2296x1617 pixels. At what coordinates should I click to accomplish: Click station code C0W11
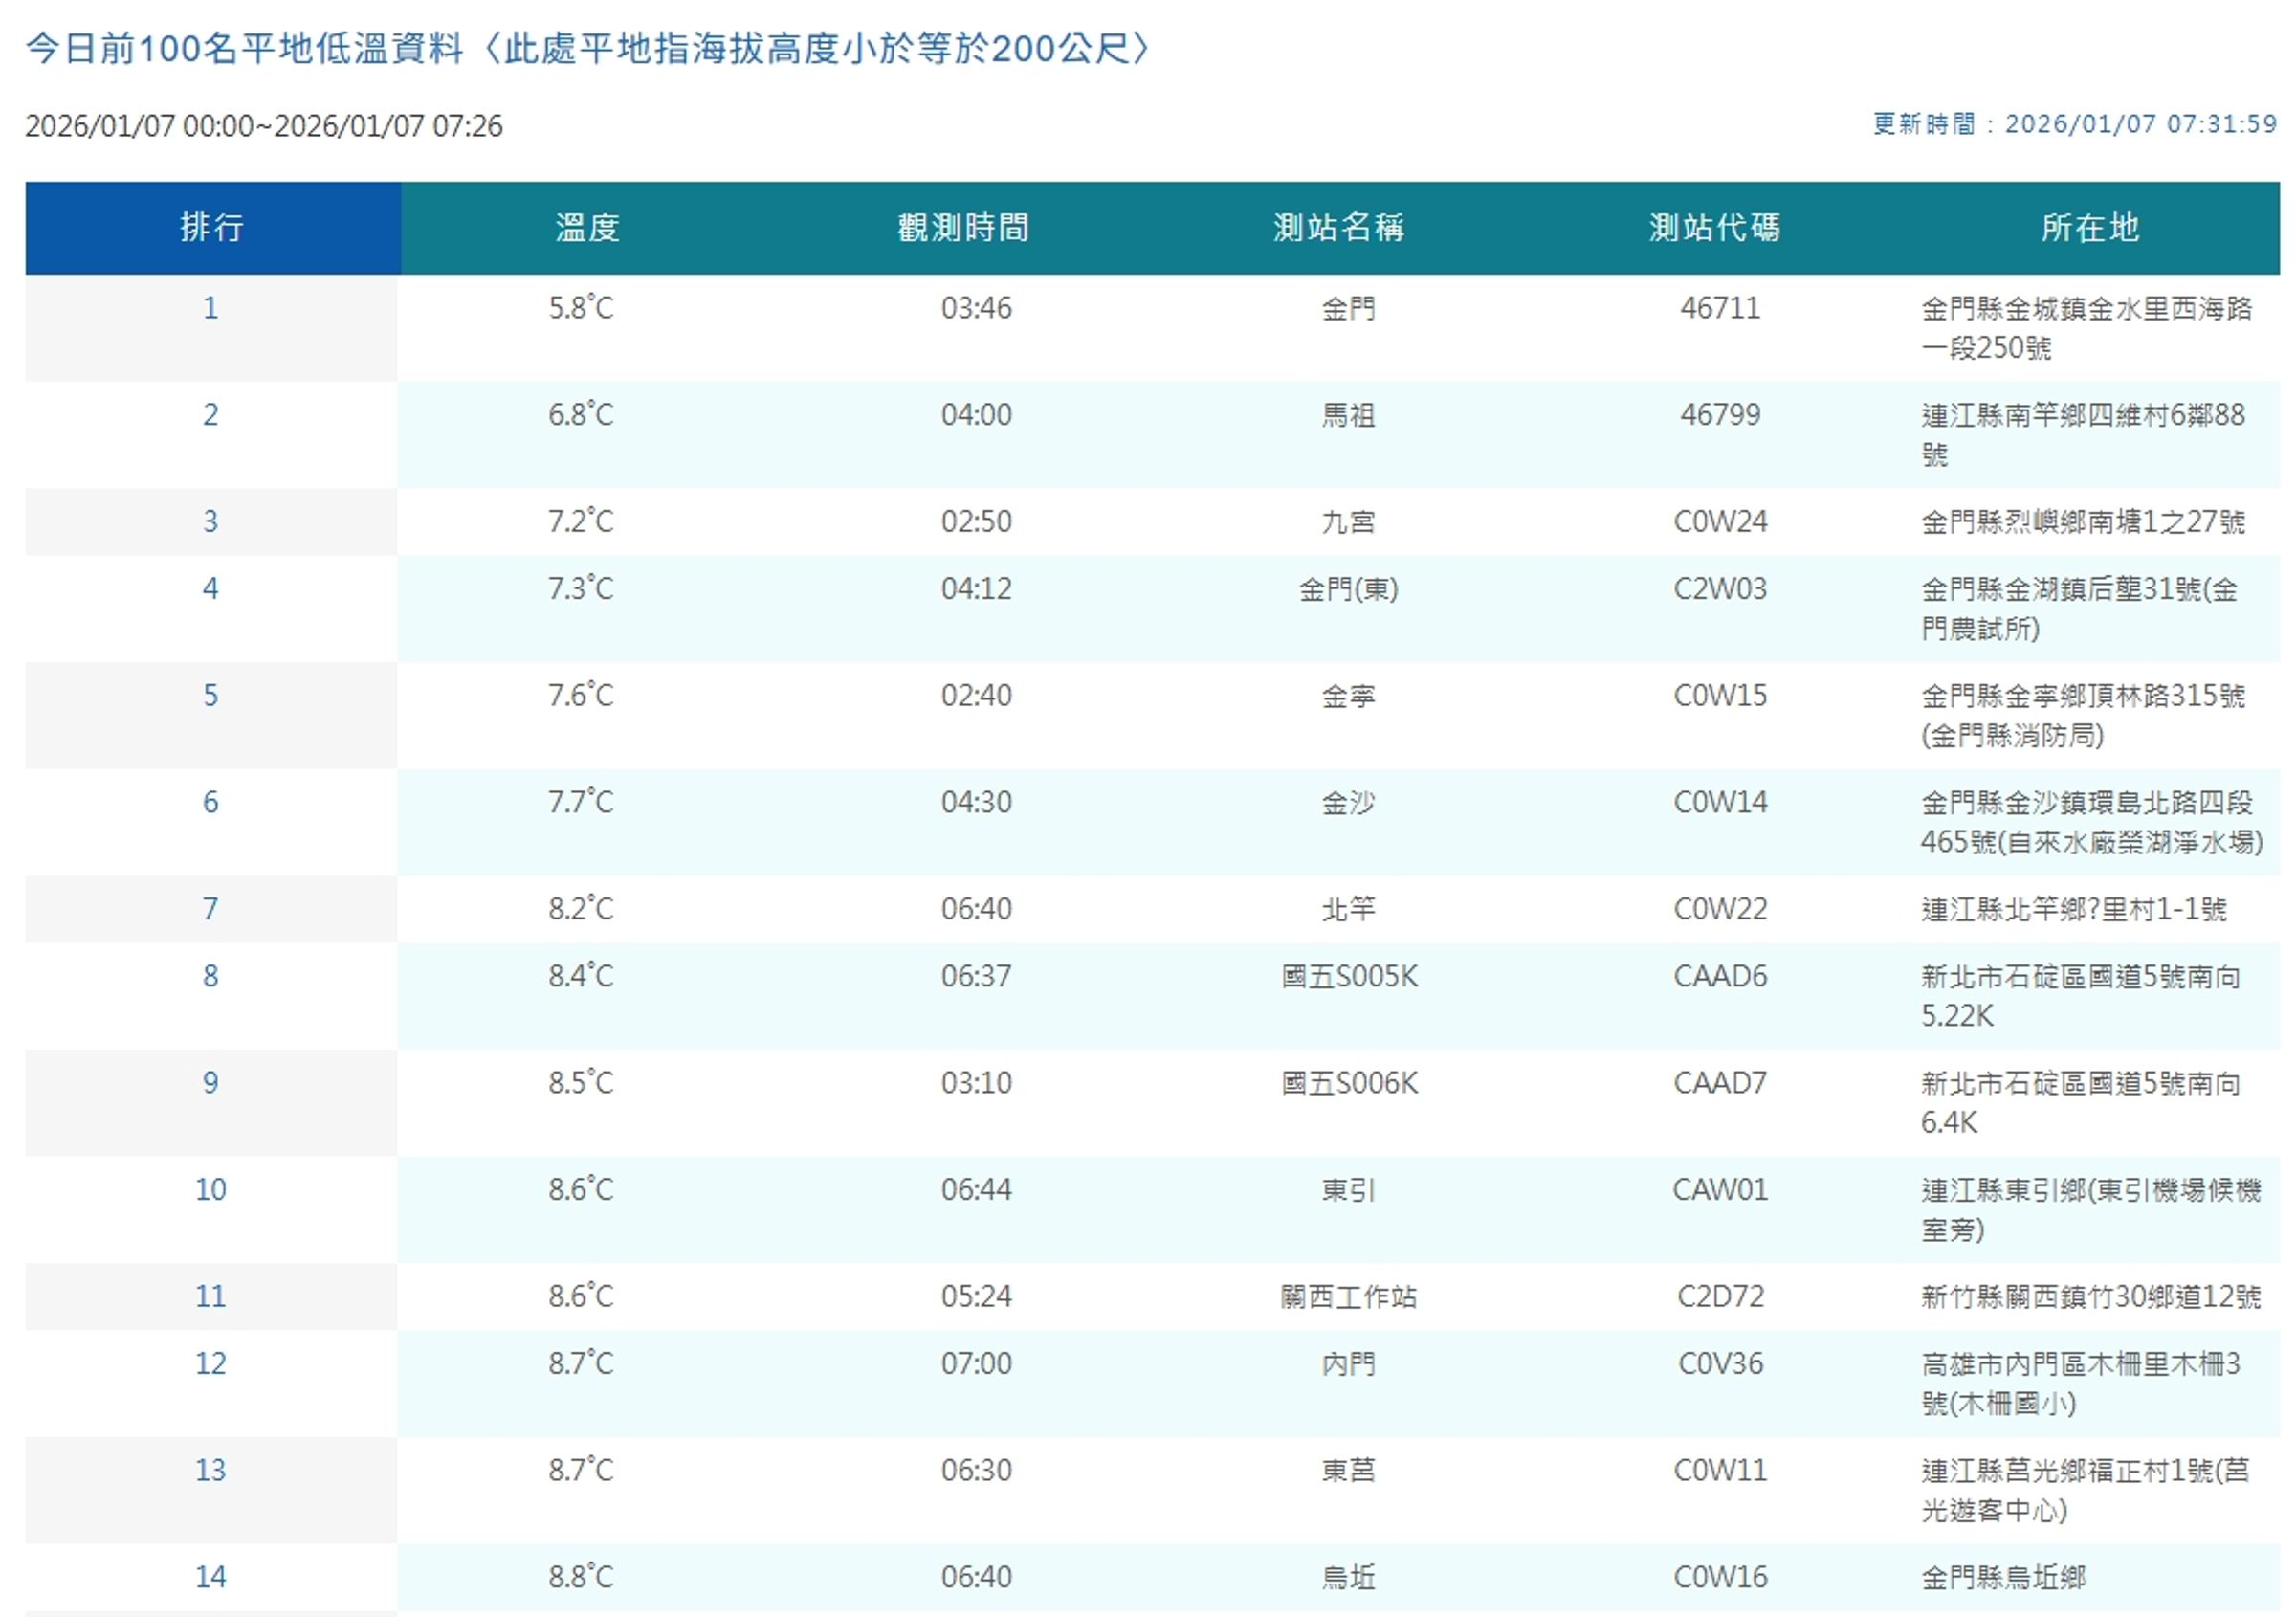tap(1720, 1472)
